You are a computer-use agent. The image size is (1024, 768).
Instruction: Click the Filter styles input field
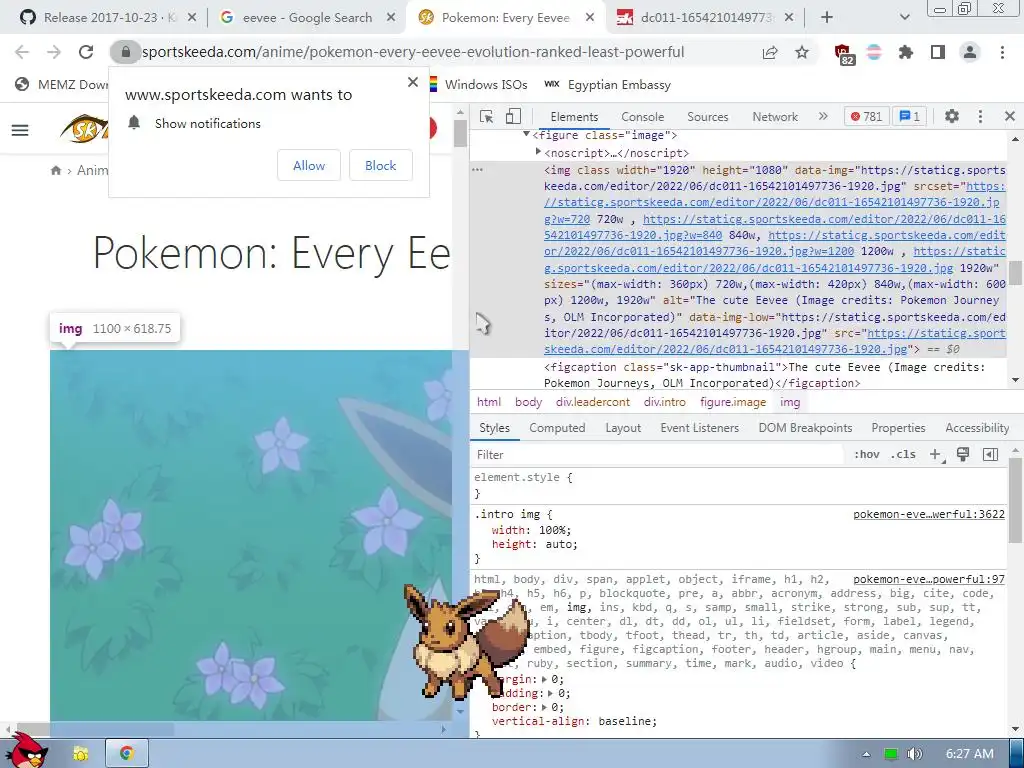(x=656, y=455)
